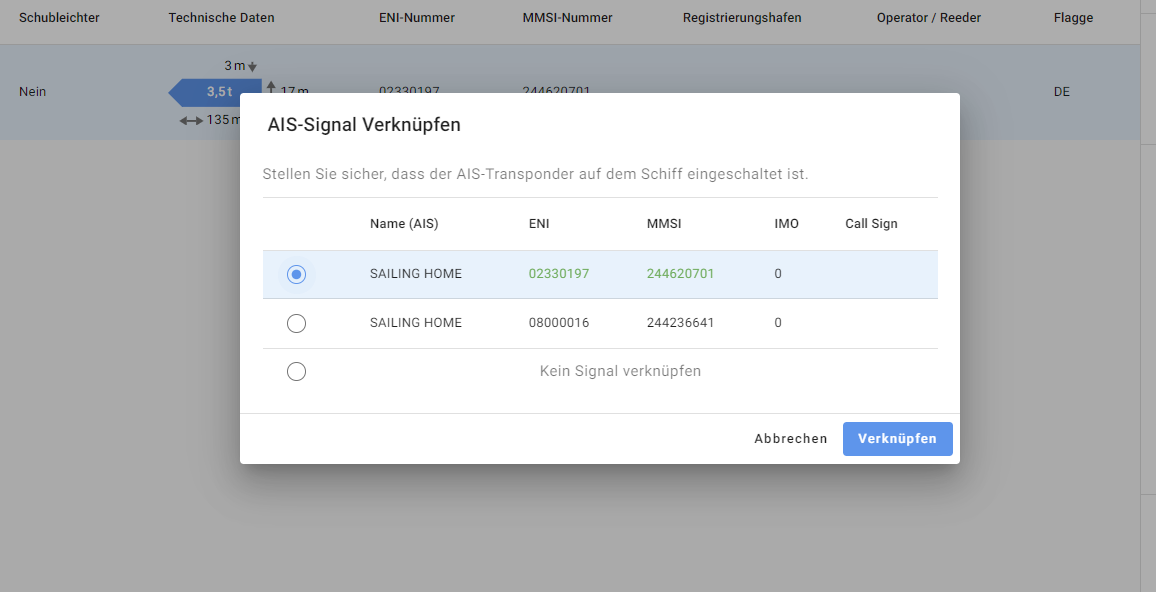Select the SAILING HOME radio with ENI 02330197
The width and height of the screenshot is (1156, 592).
pos(296,274)
